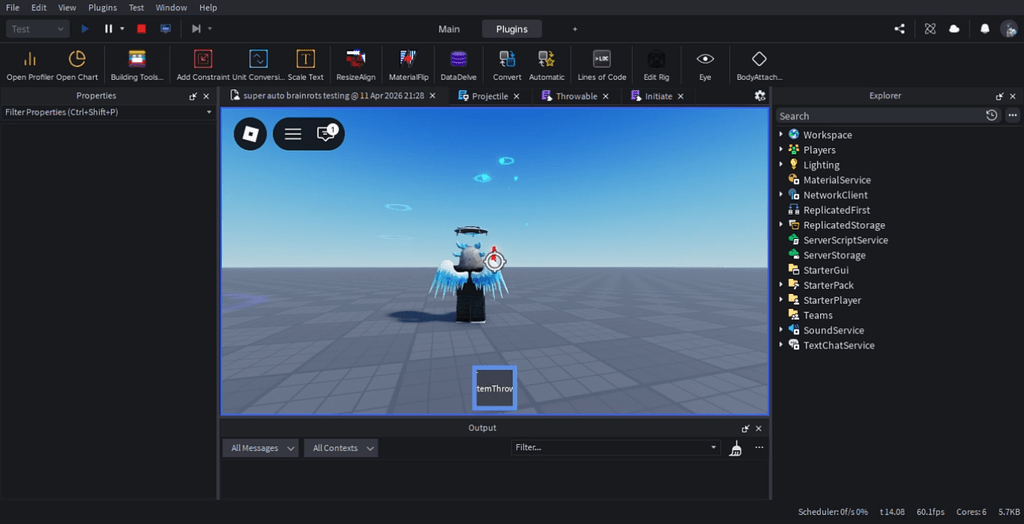
Task: Expand the StarterPack tree node
Action: [x=780, y=284]
